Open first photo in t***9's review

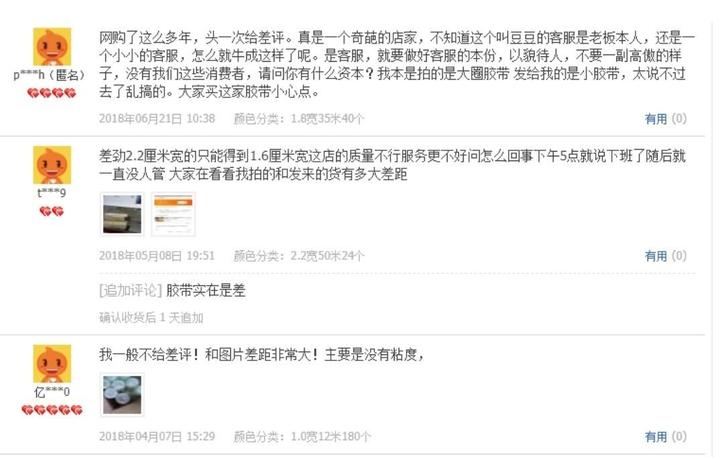[x=122, y=214]
